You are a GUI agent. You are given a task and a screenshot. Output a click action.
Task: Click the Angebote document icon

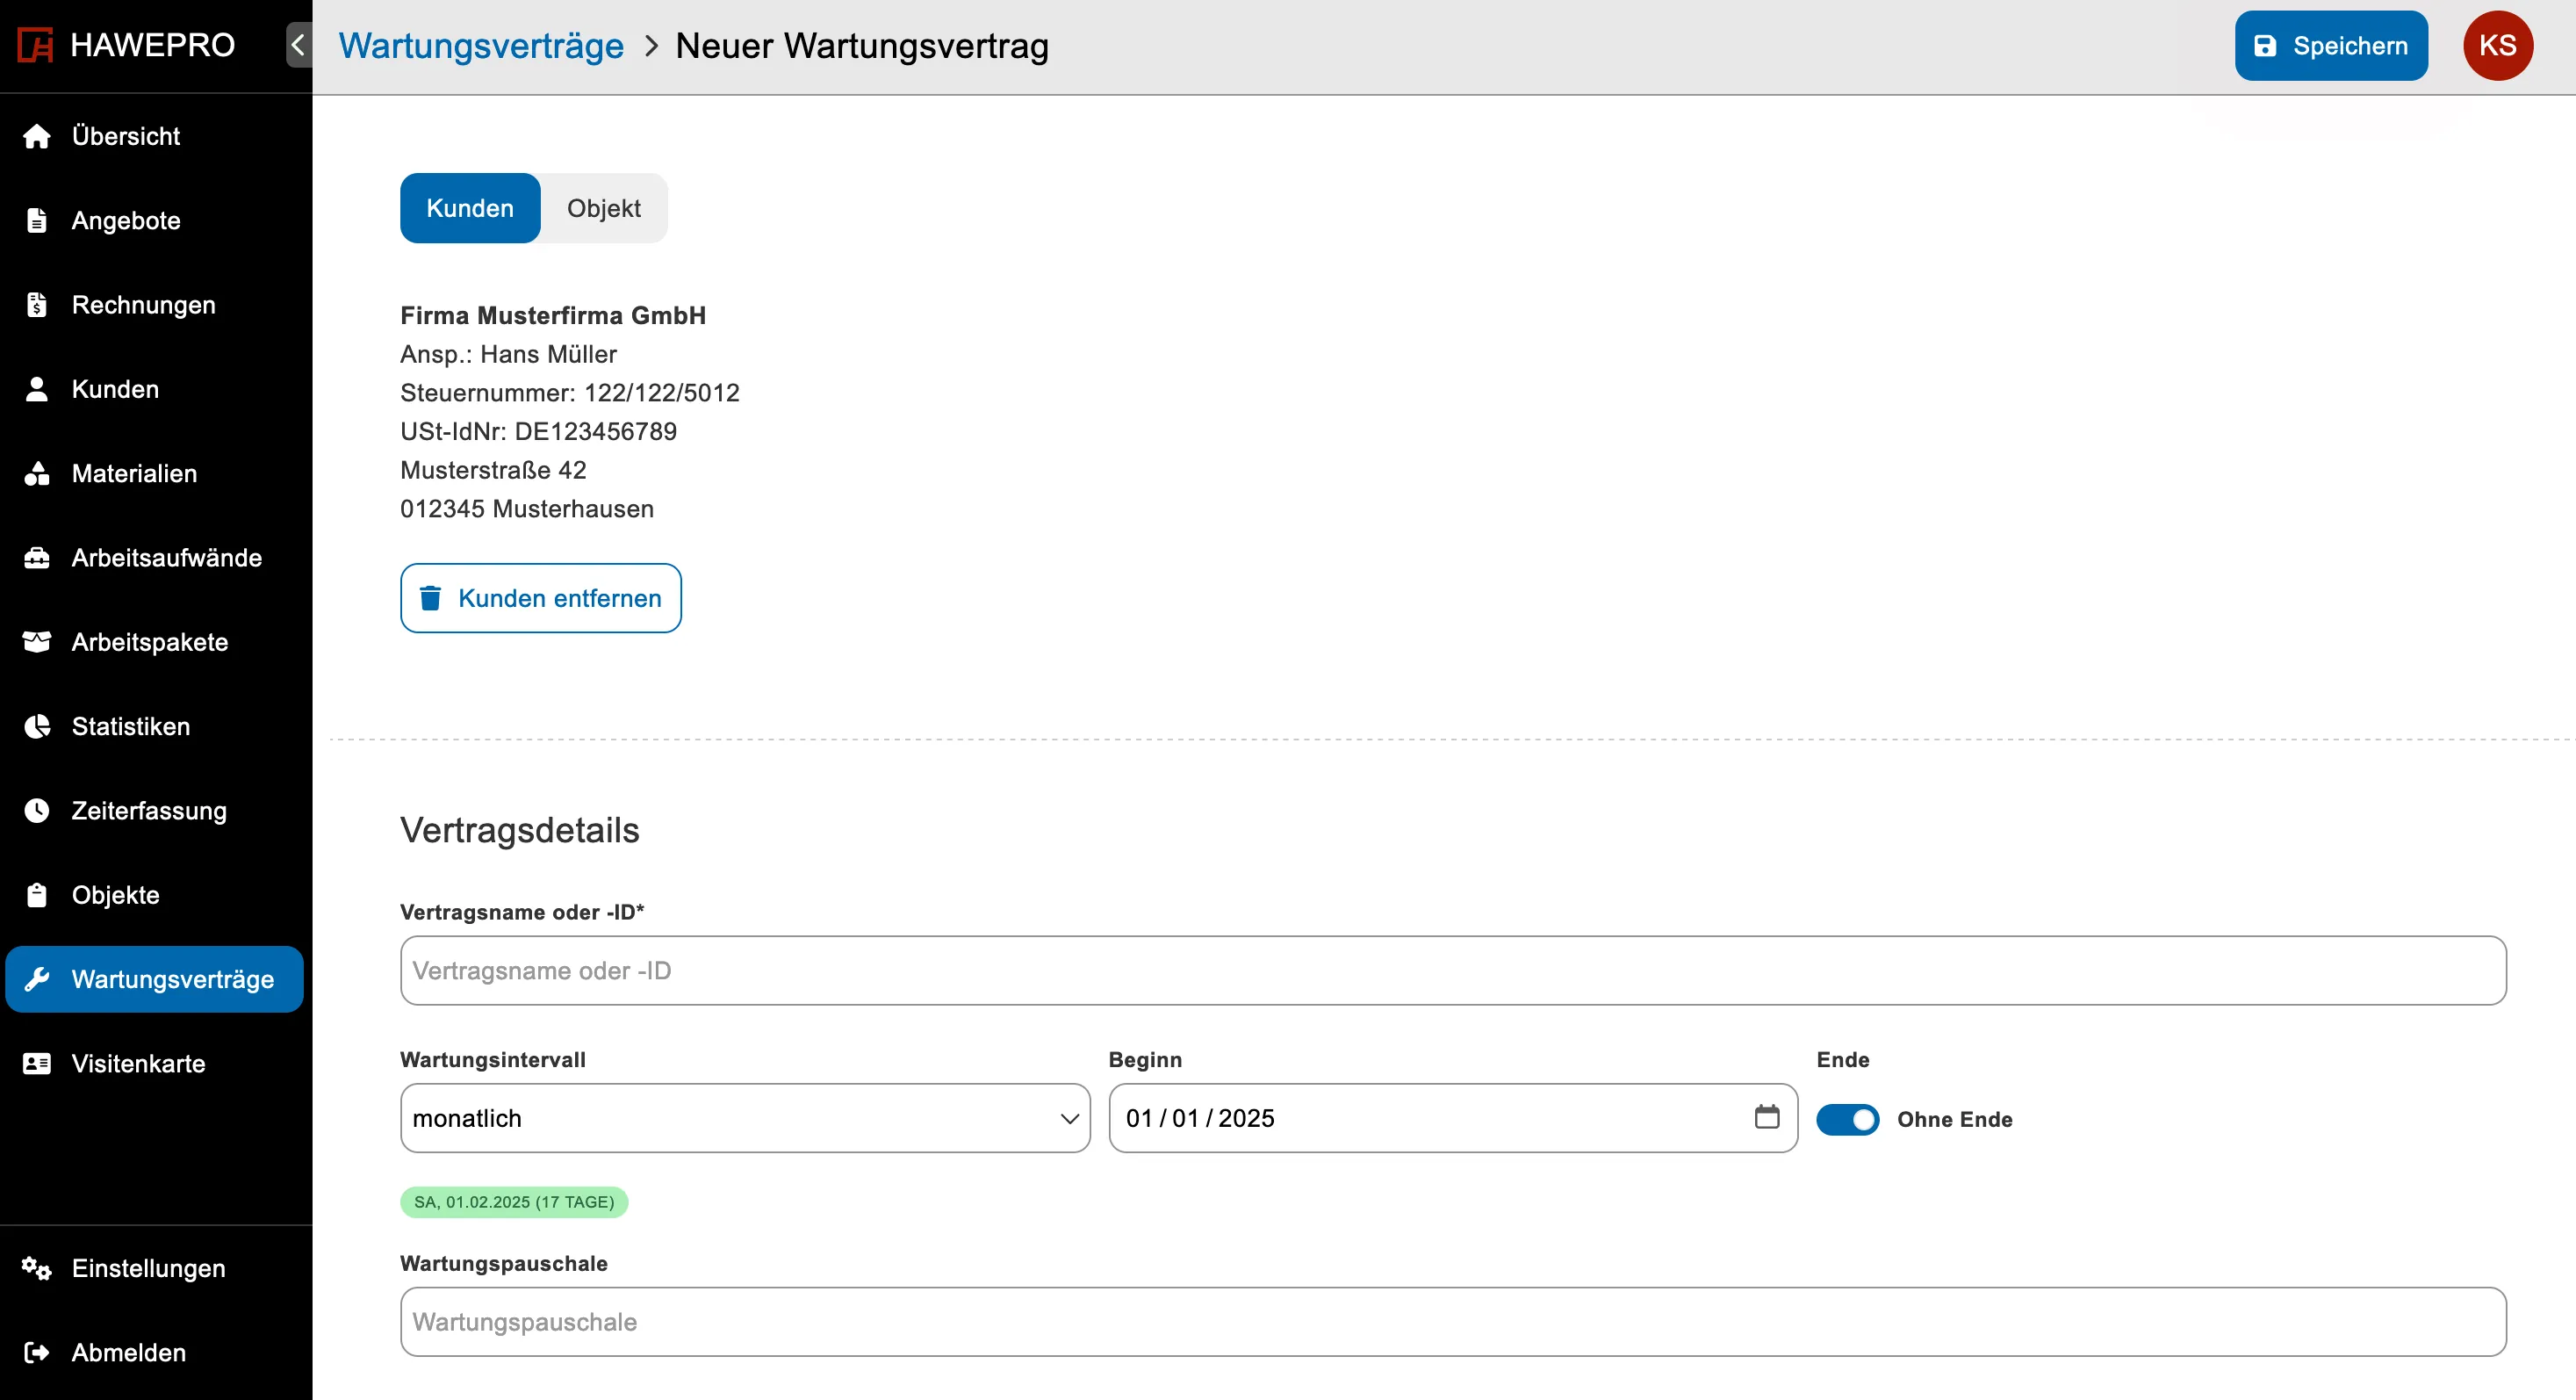[x=37, y=220]
